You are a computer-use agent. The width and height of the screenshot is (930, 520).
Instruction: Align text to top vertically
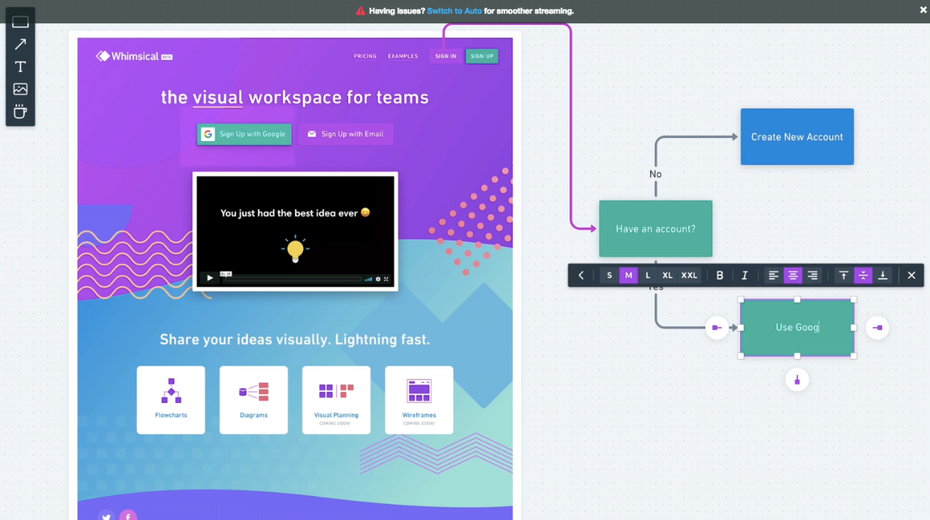pyautogui.click(x=843, y=275)
